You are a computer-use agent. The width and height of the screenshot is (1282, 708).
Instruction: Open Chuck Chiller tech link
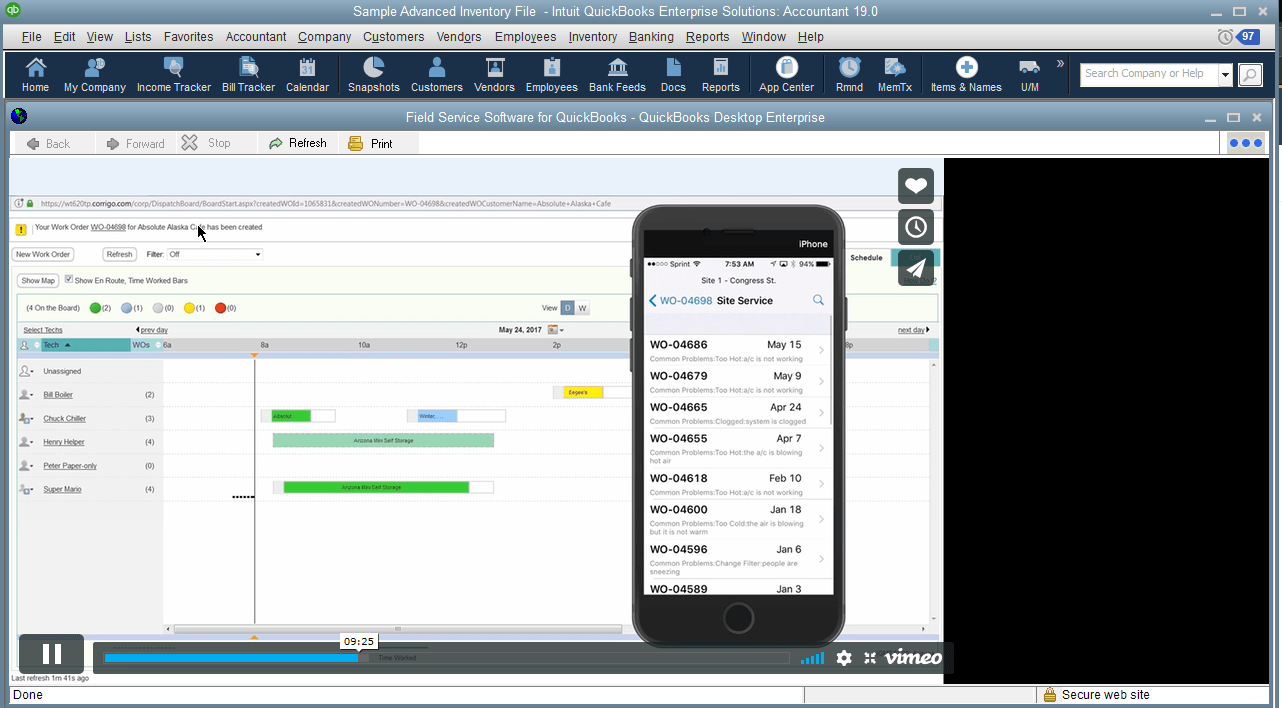point(65,418)
